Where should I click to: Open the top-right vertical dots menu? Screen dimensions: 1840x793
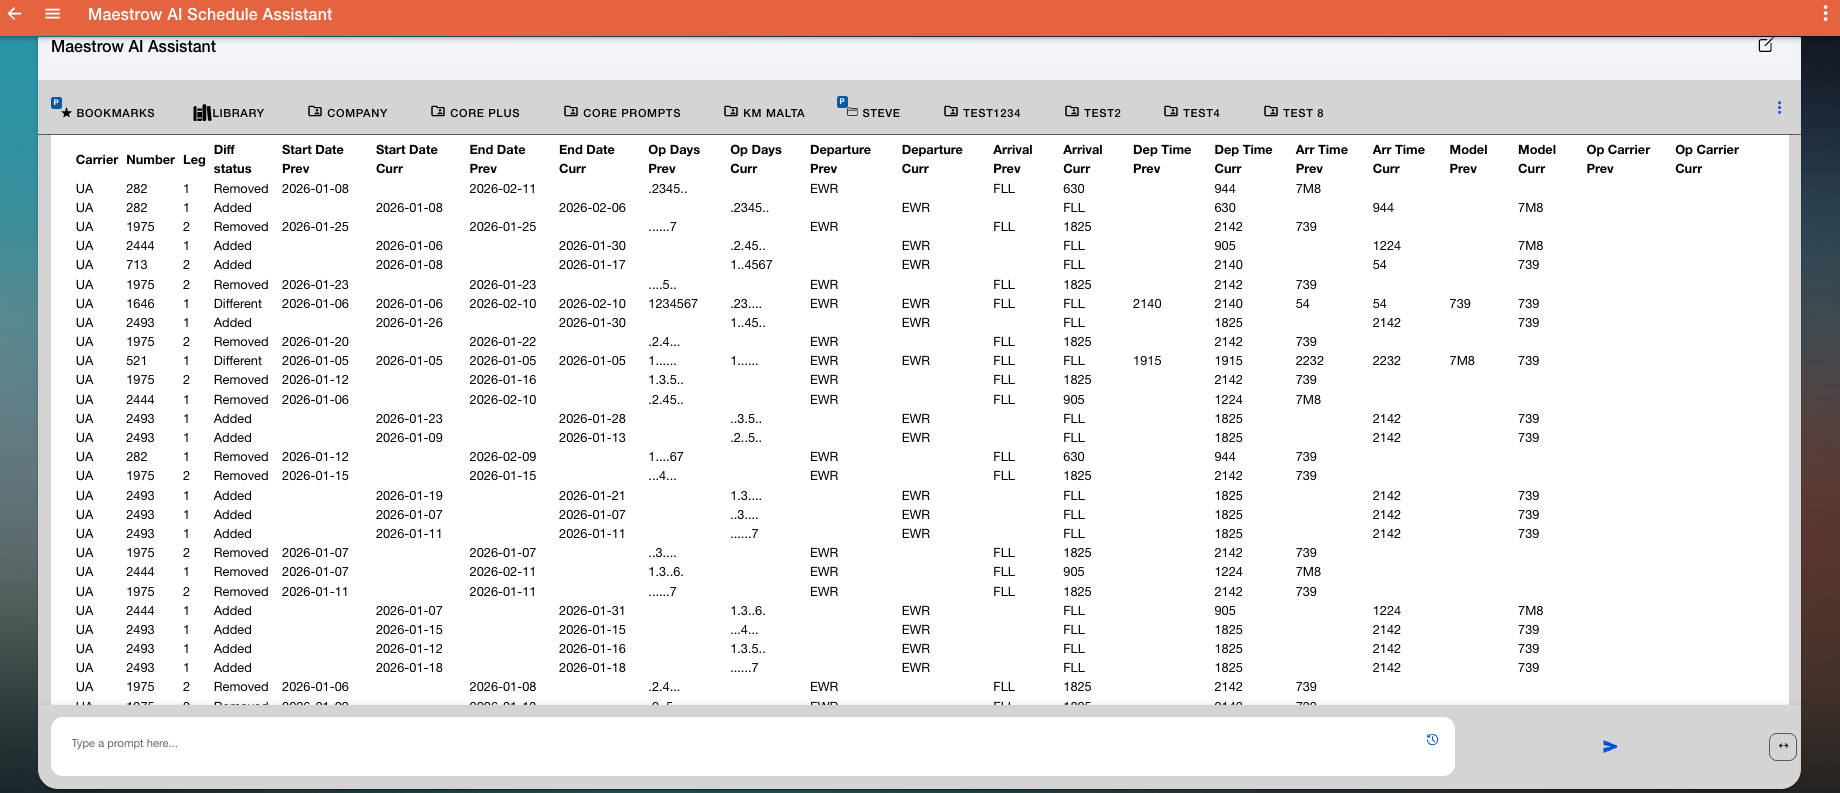(1826, 14)
